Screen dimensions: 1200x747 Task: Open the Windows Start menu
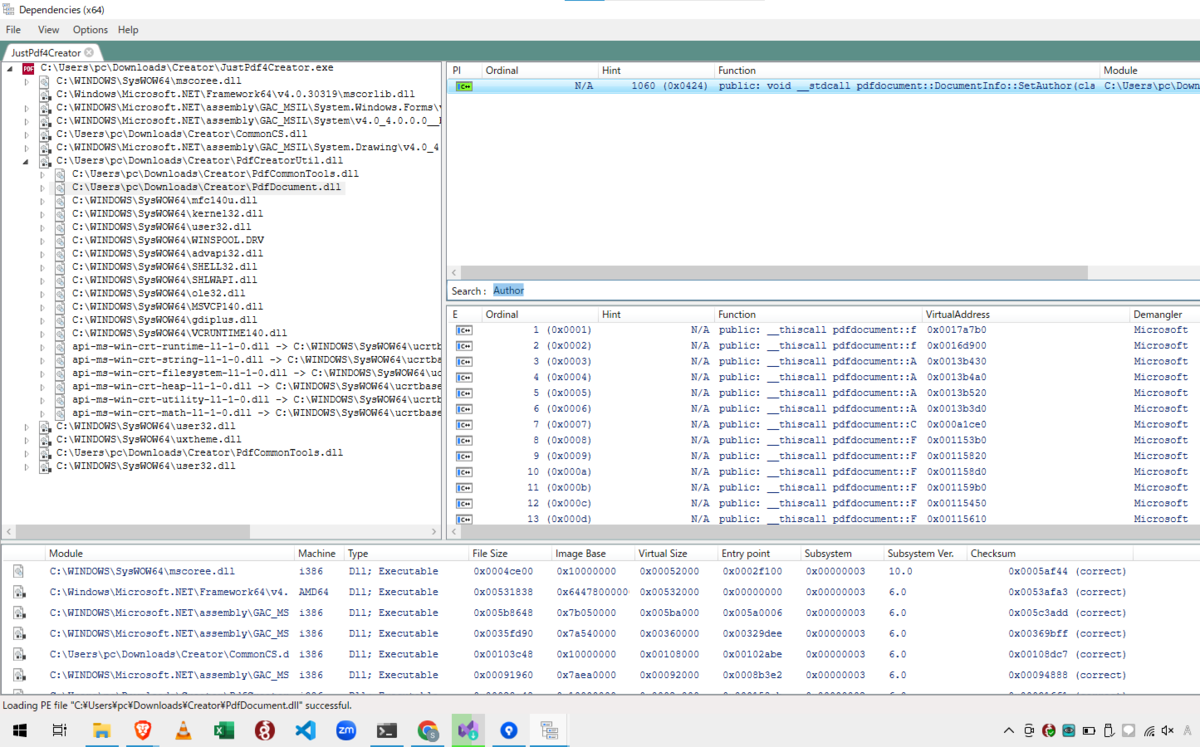pos(18,730)
